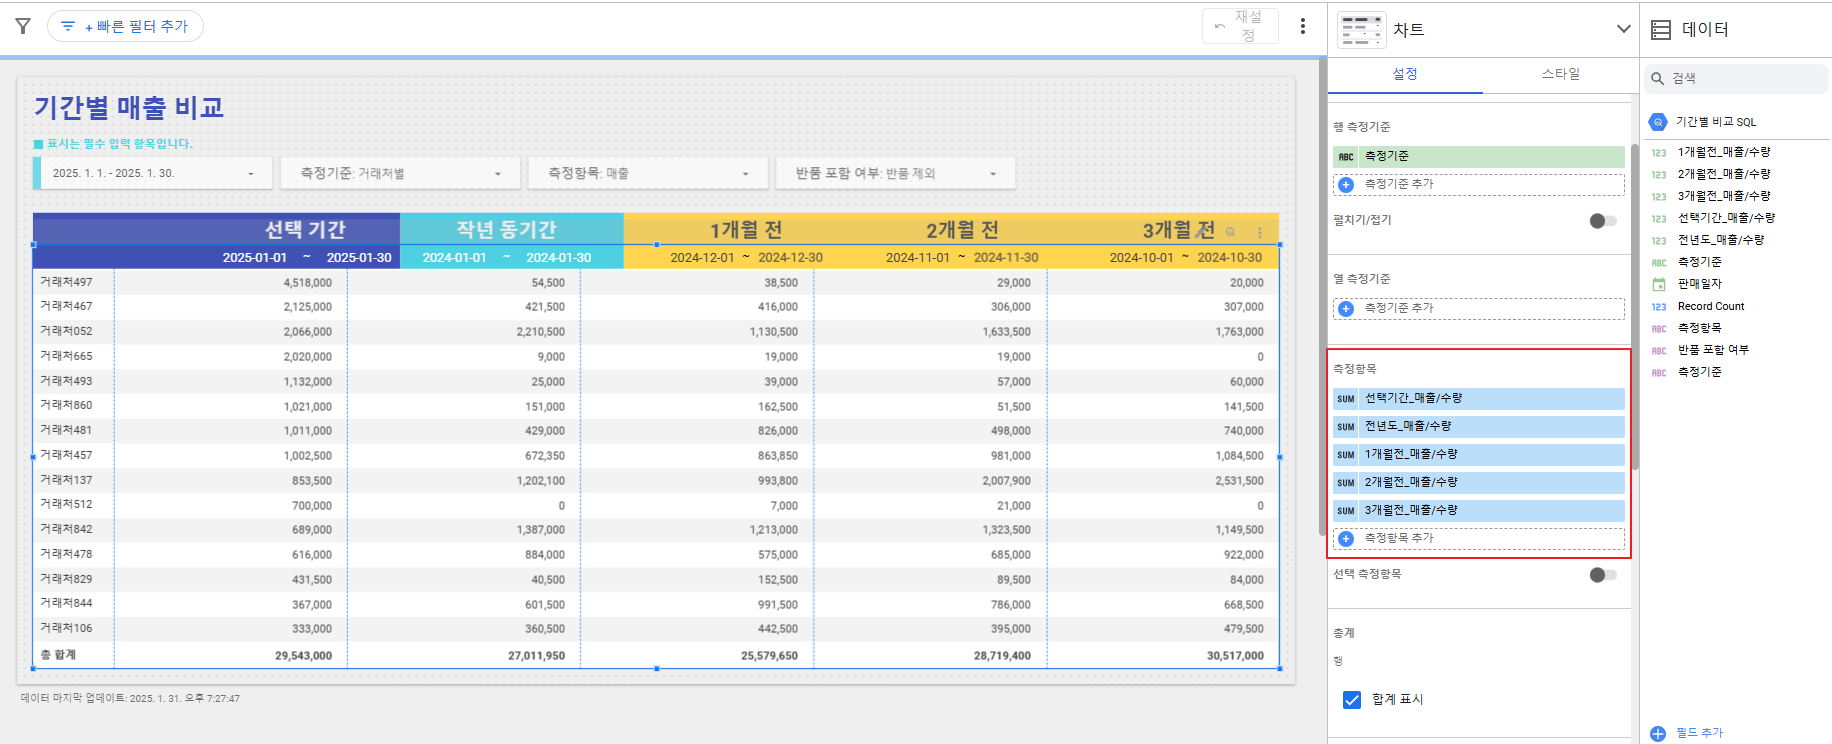
Task: Click the 총 합계 total row label
Action: tap(58, 655)
